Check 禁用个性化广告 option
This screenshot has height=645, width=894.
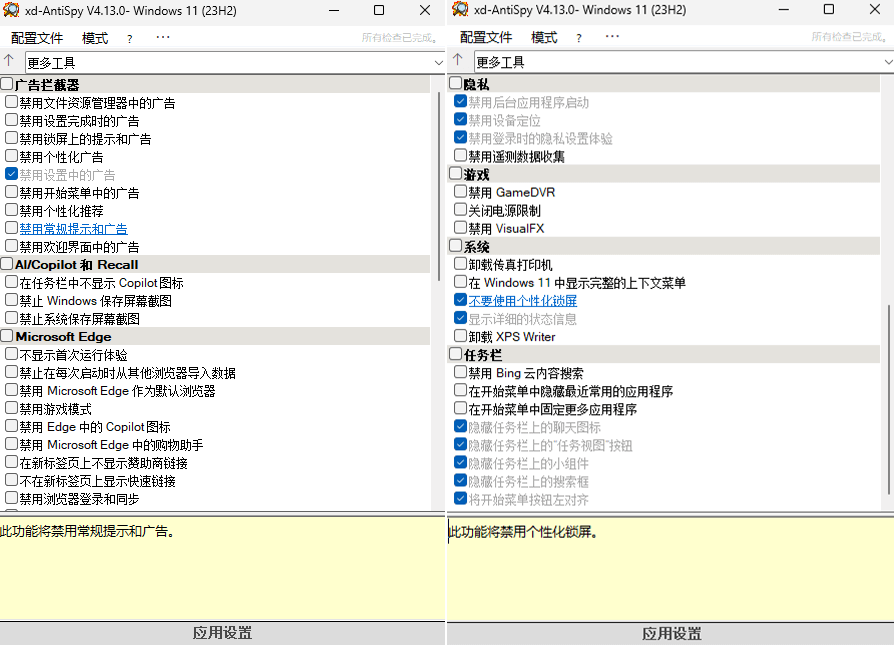(11, 156)
